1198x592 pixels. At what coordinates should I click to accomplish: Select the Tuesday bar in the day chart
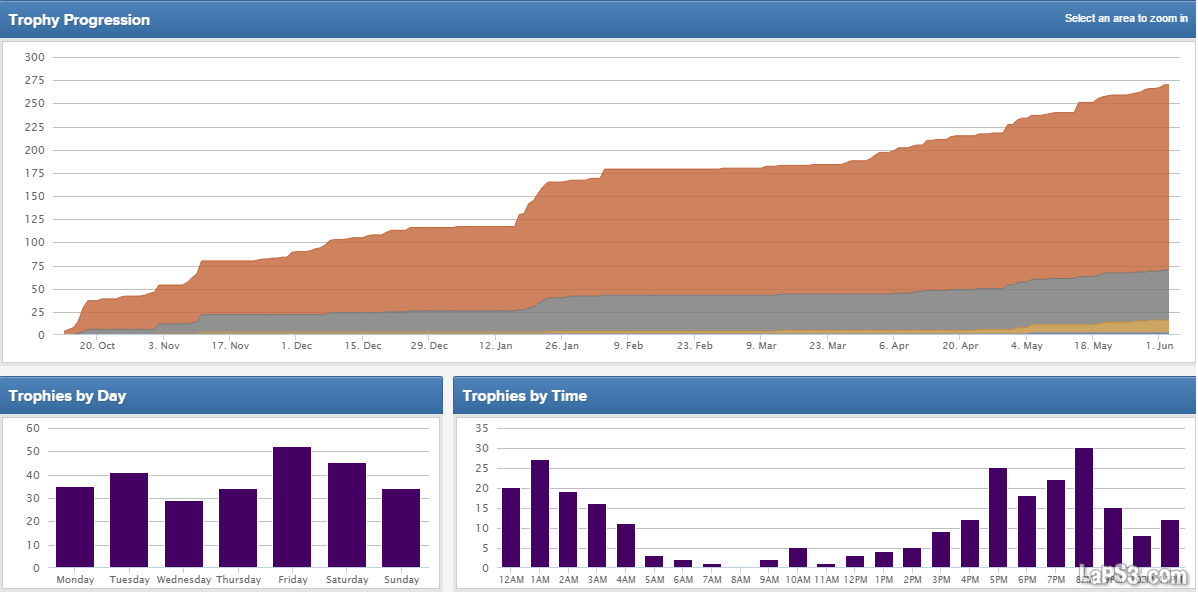coord(129,520)
